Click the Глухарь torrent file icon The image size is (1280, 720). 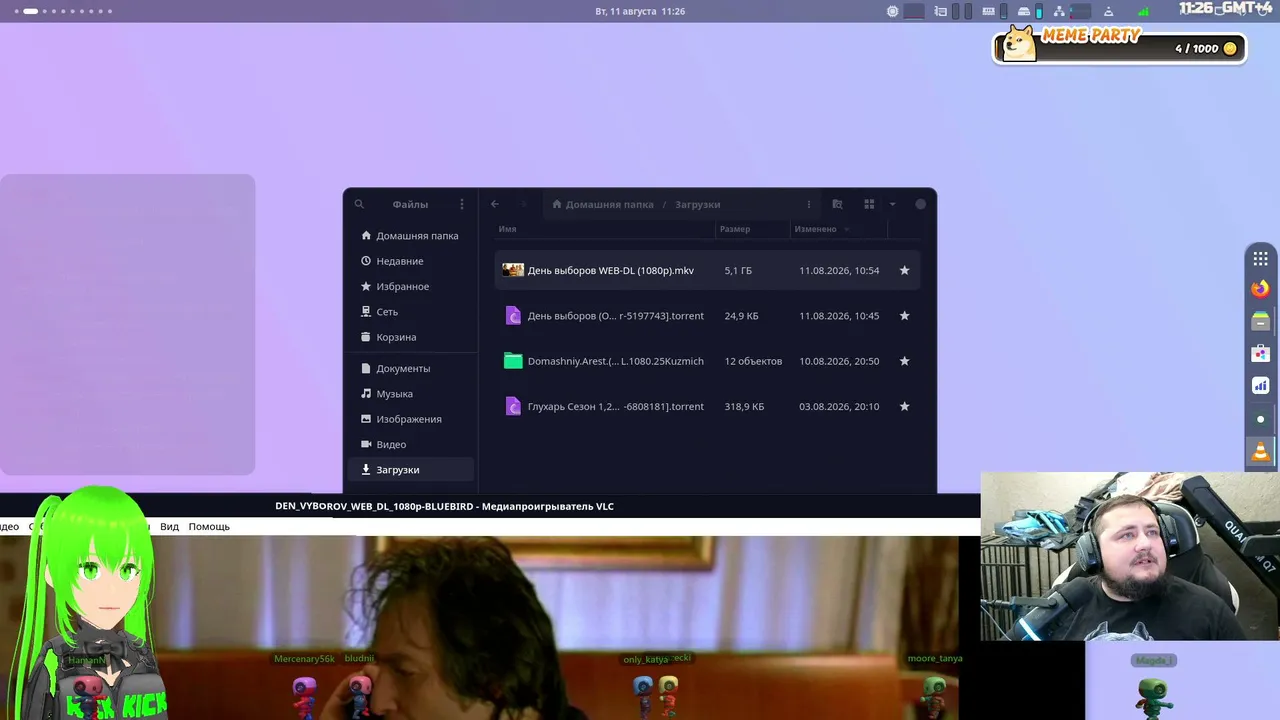pos(513,406)
